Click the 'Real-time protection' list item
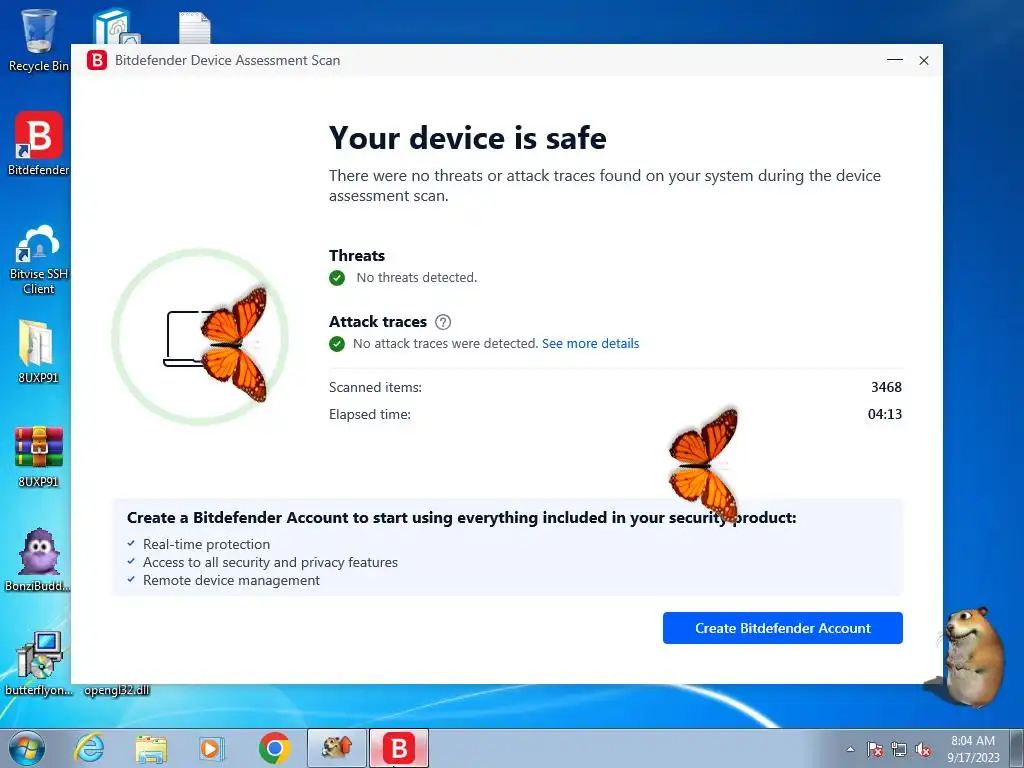The height and width of the screenshot is (768, 1024). pyautogui.click(x=206, y=545)
